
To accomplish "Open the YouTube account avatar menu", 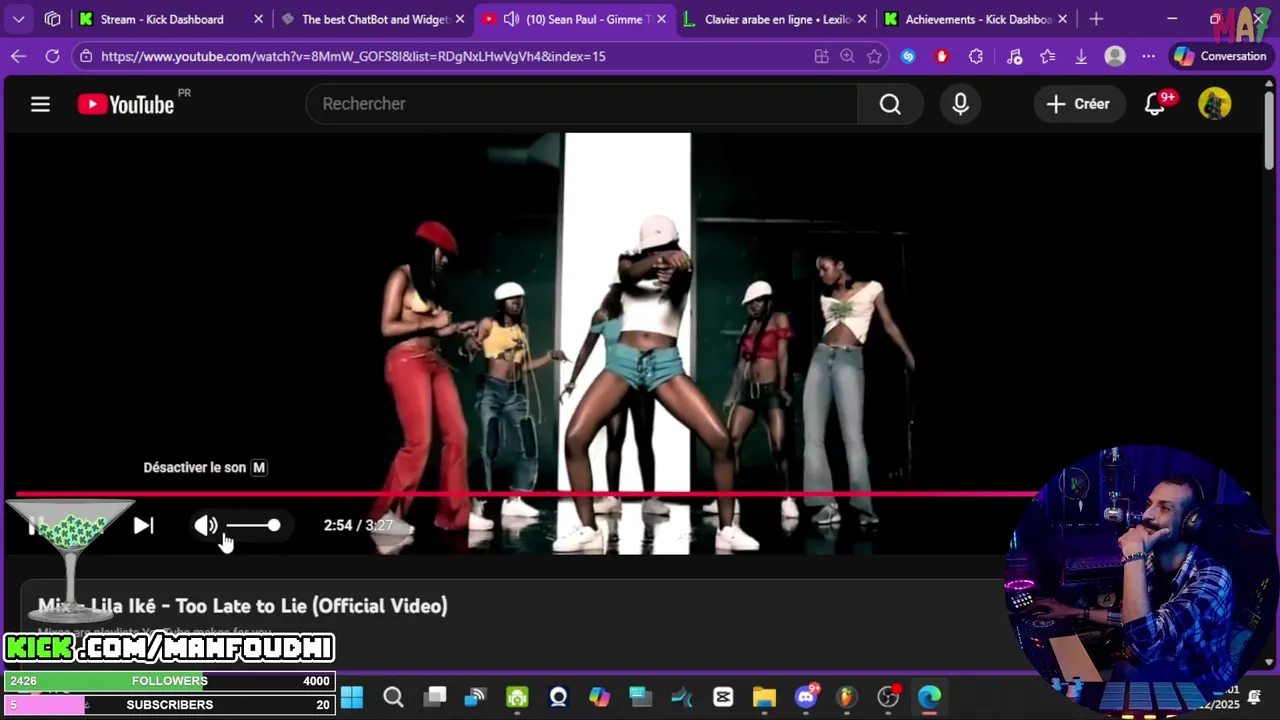I will coord(1214,104).
